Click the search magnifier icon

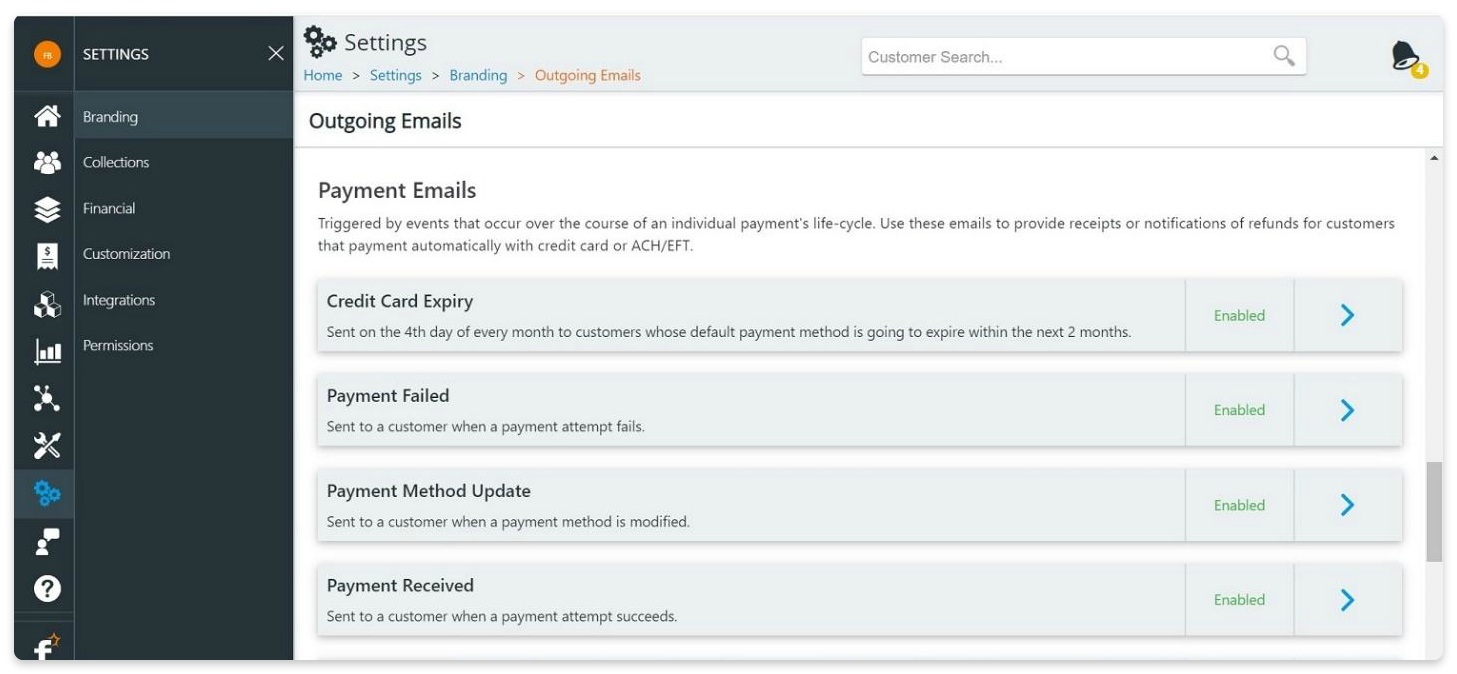coord(1284,56)
